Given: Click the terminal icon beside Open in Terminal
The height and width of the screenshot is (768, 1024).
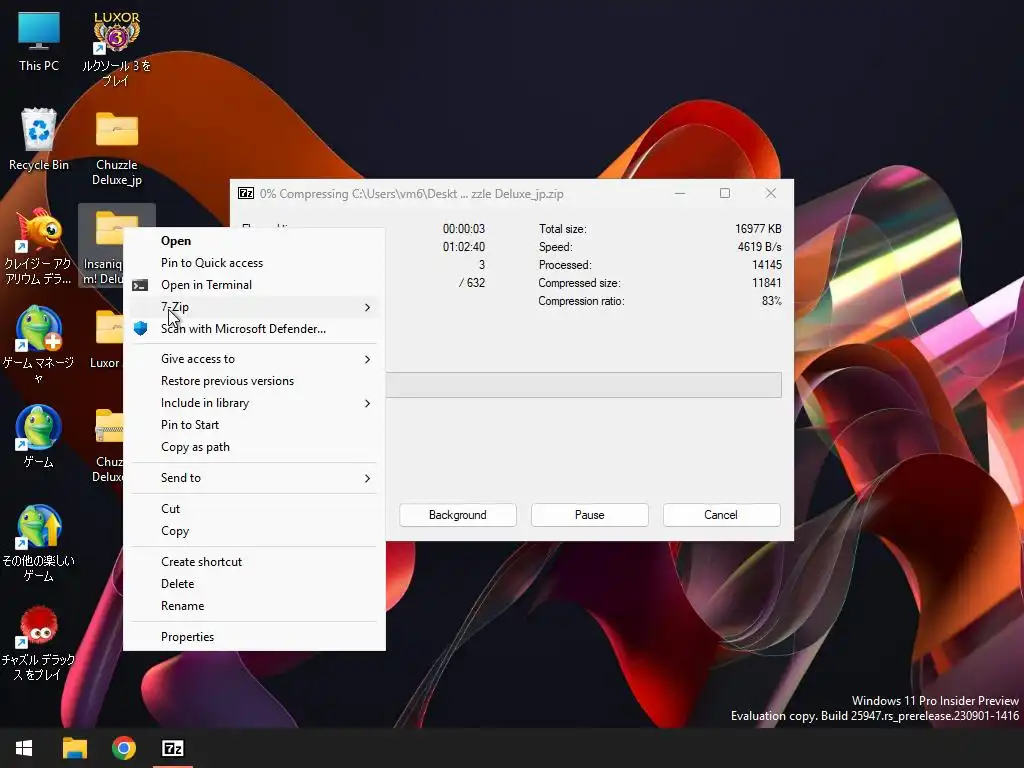Looking at the screenshot, I should [140, 285].
